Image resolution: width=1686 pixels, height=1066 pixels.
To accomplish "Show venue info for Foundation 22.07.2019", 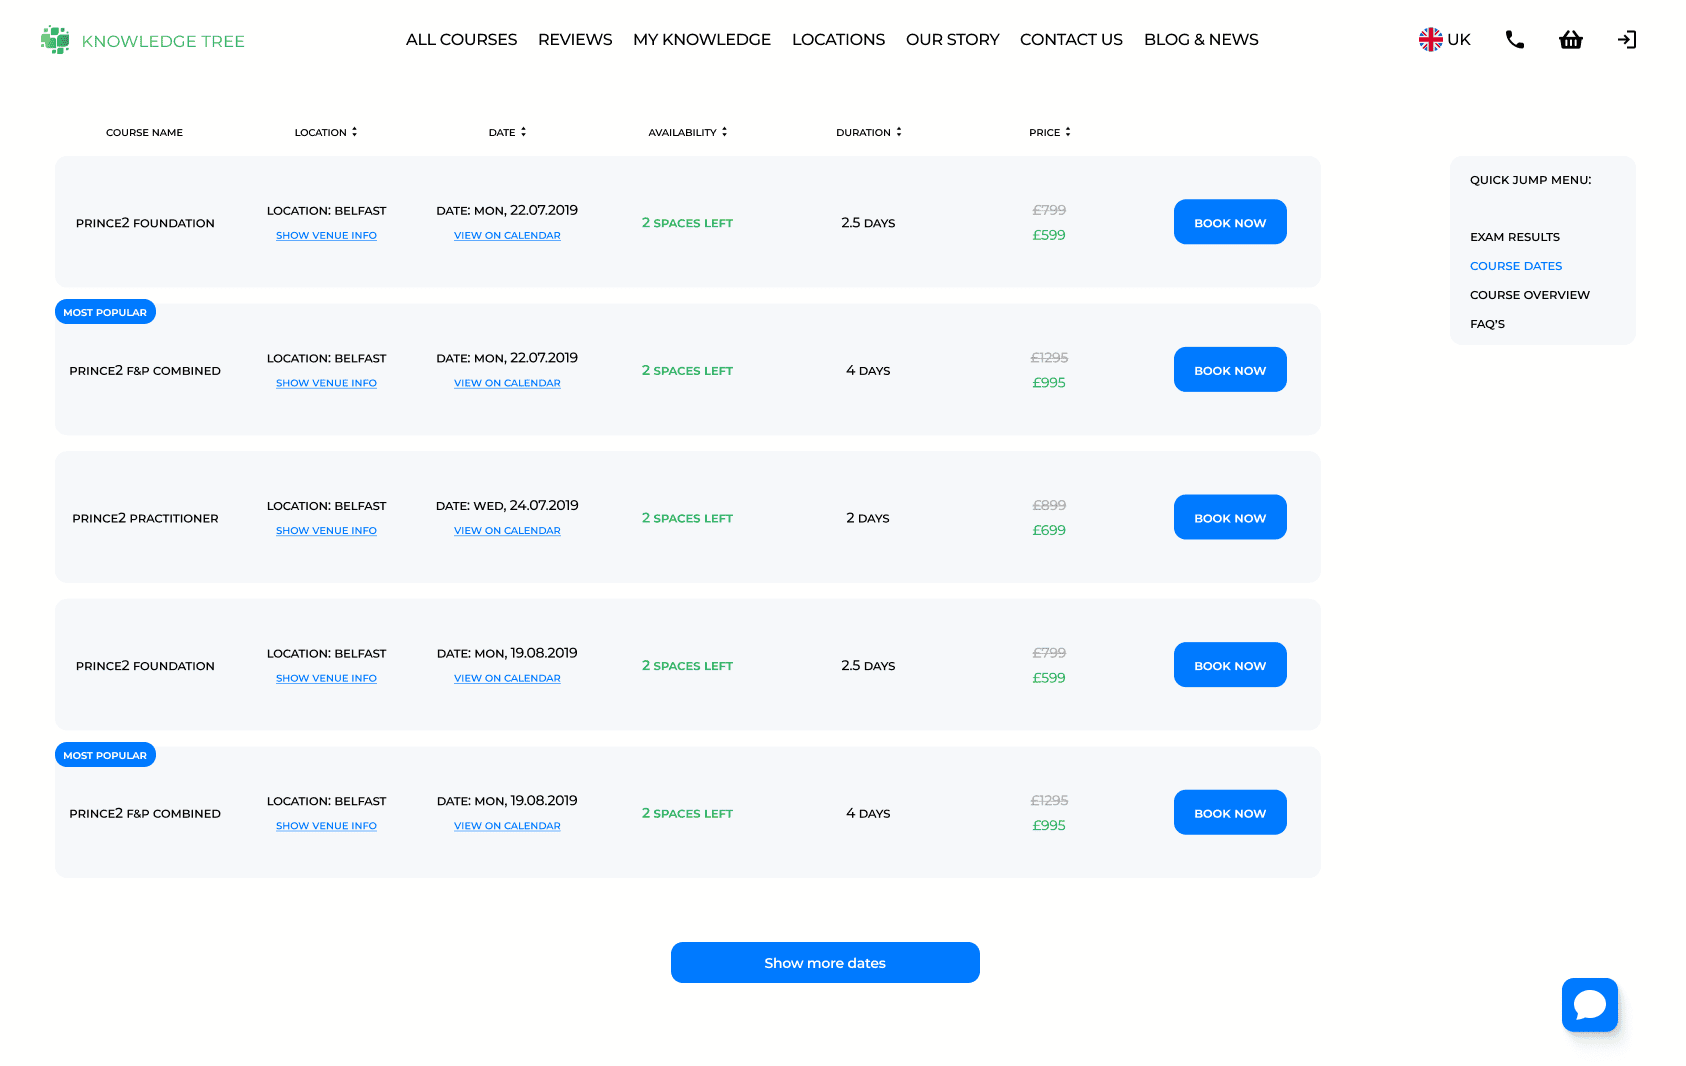I will 326,236.
